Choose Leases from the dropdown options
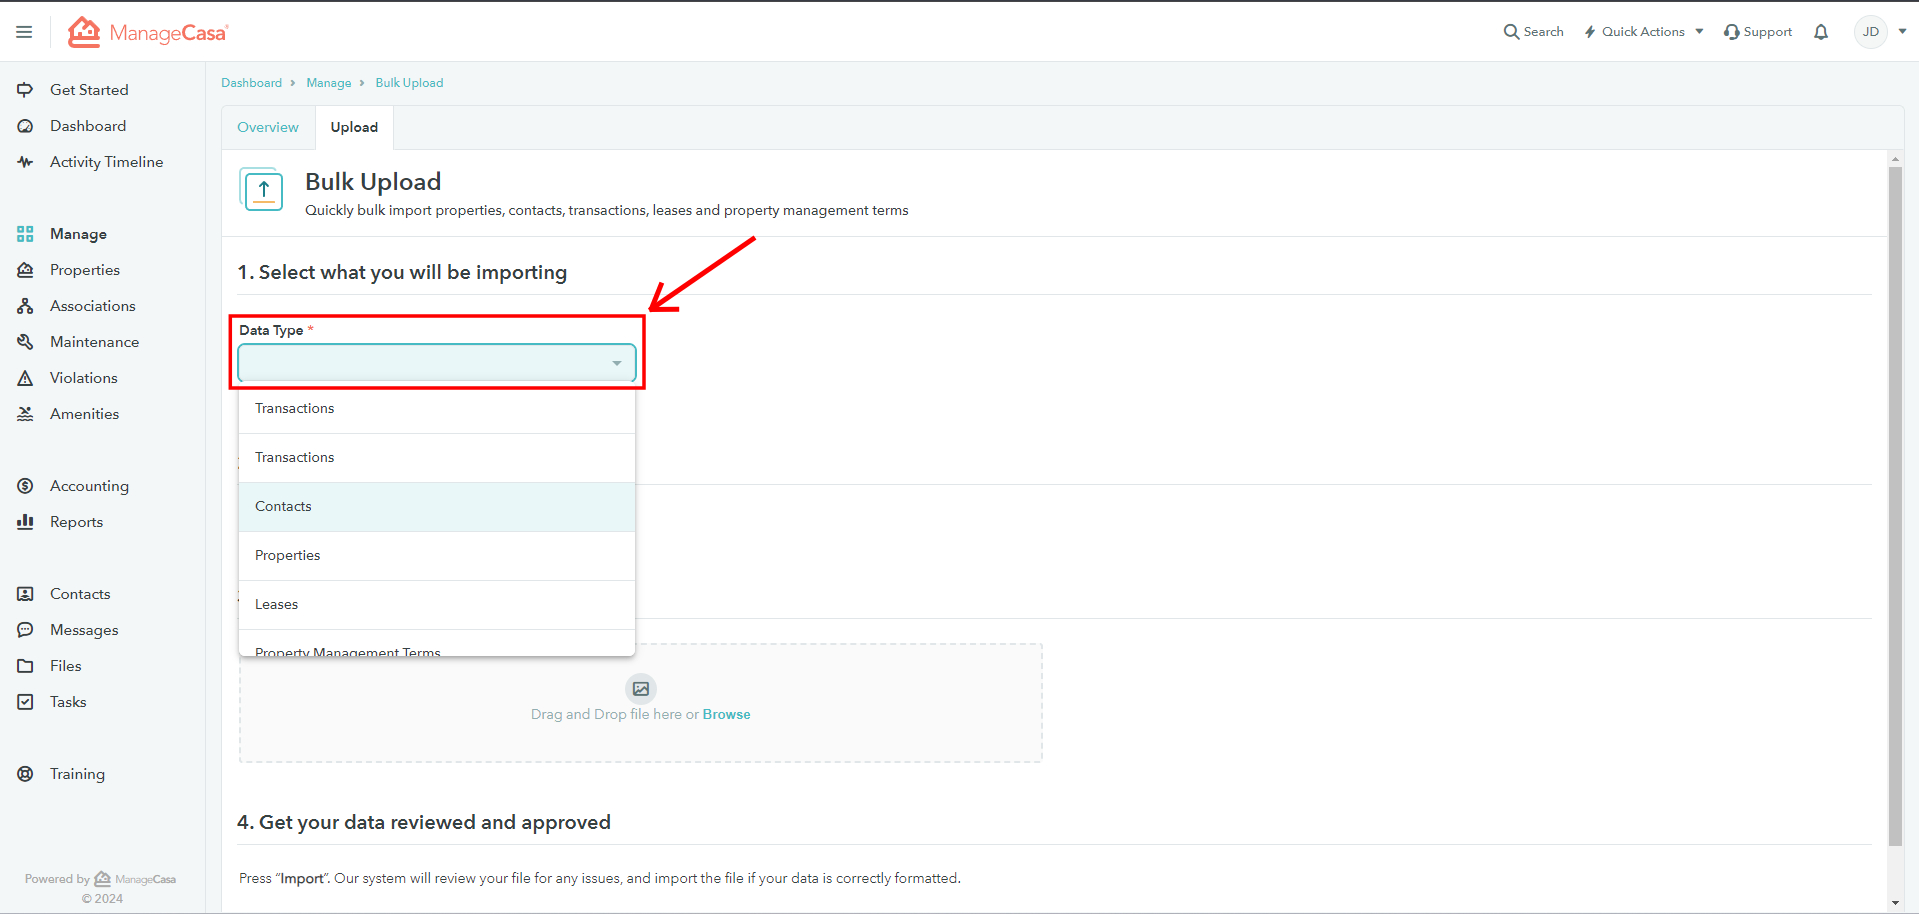This screenshot has height=914, width=1919. pos(276,604)
